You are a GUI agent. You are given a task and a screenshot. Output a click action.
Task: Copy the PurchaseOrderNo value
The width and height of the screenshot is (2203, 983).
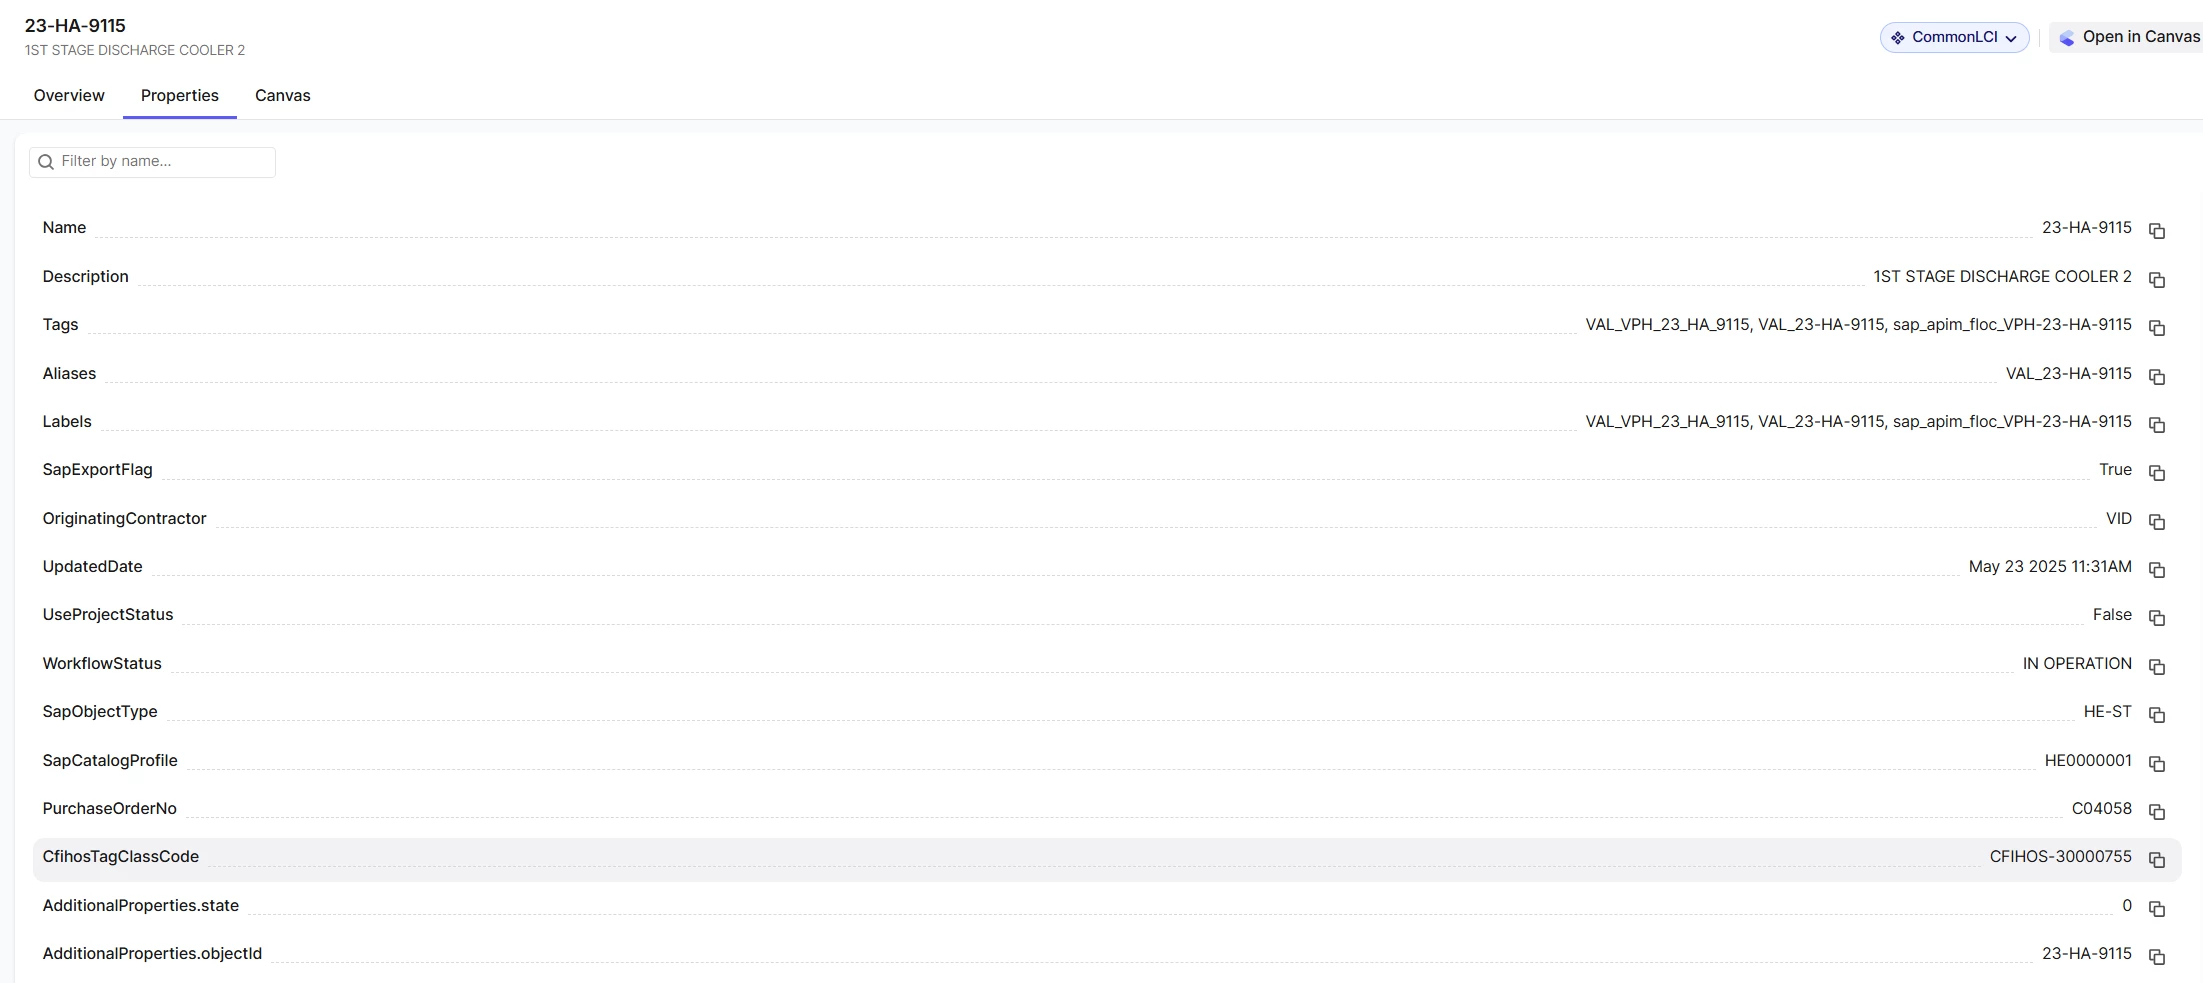(2157, 812)
